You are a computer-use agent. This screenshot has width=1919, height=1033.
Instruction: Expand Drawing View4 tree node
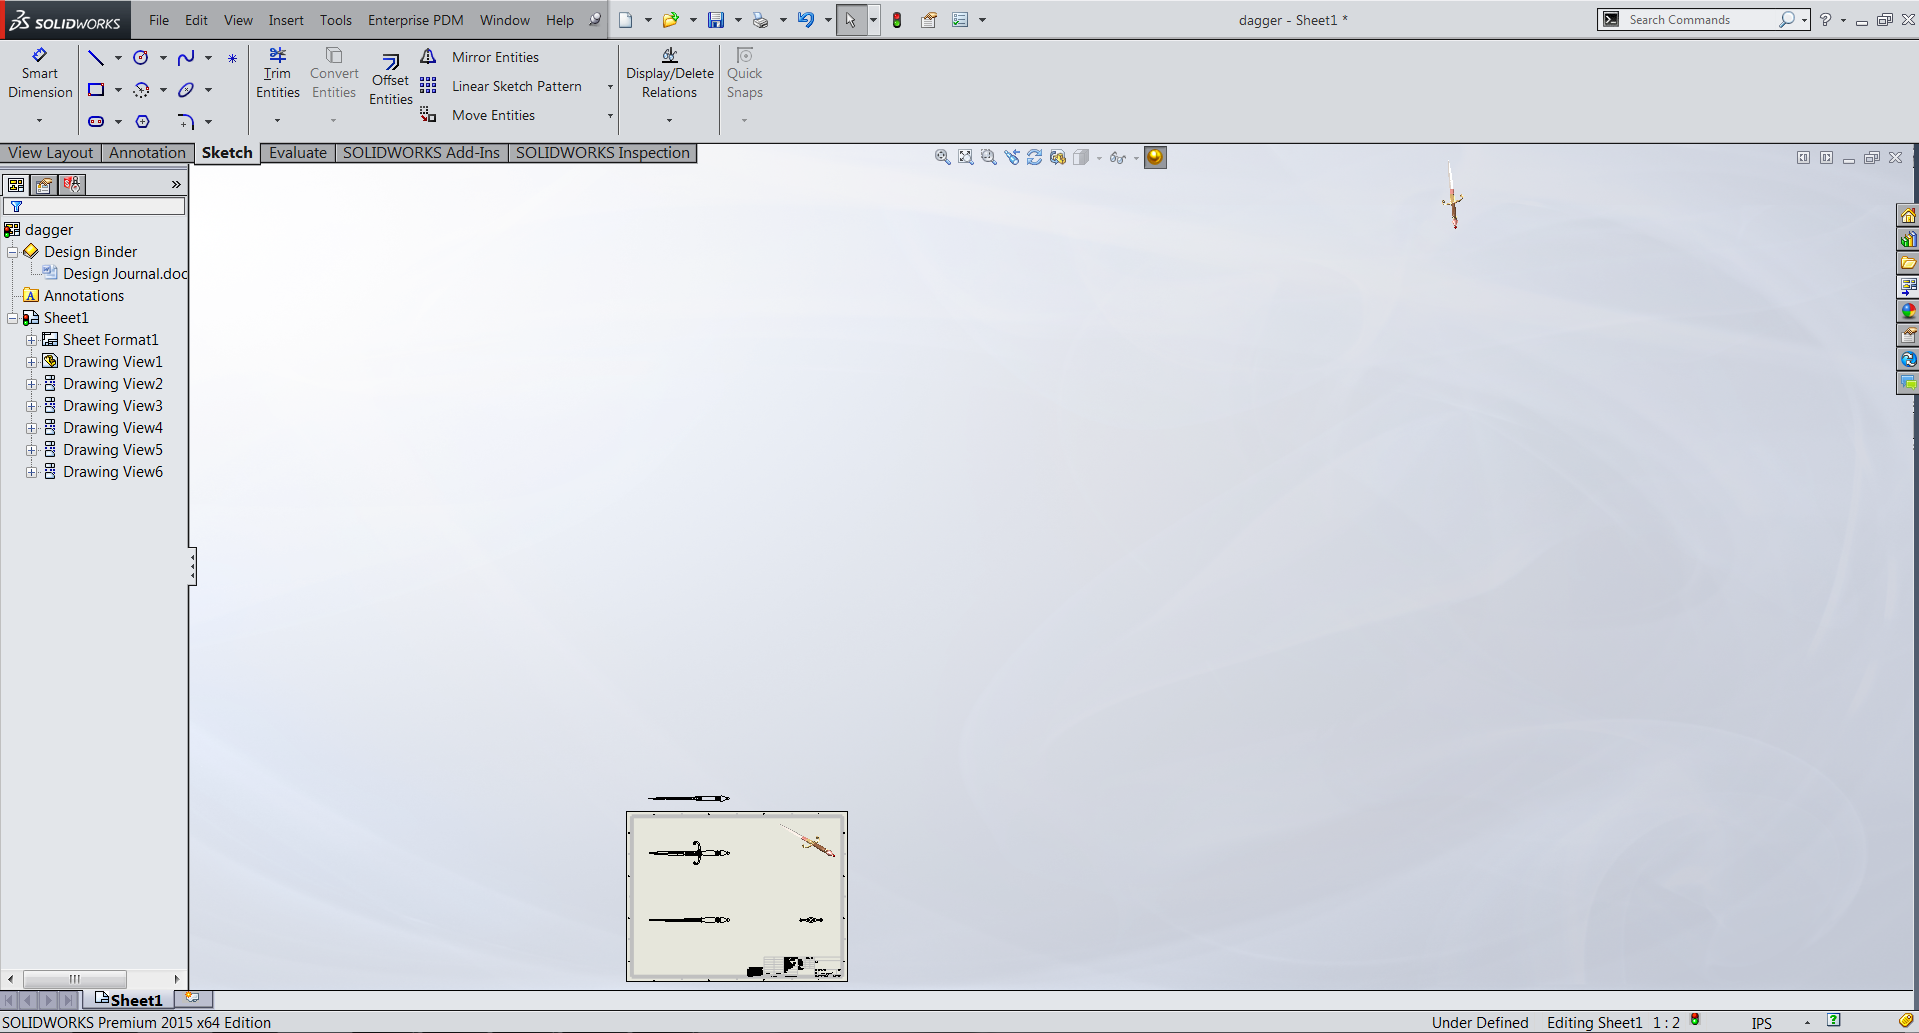click(x=31, y=428)
